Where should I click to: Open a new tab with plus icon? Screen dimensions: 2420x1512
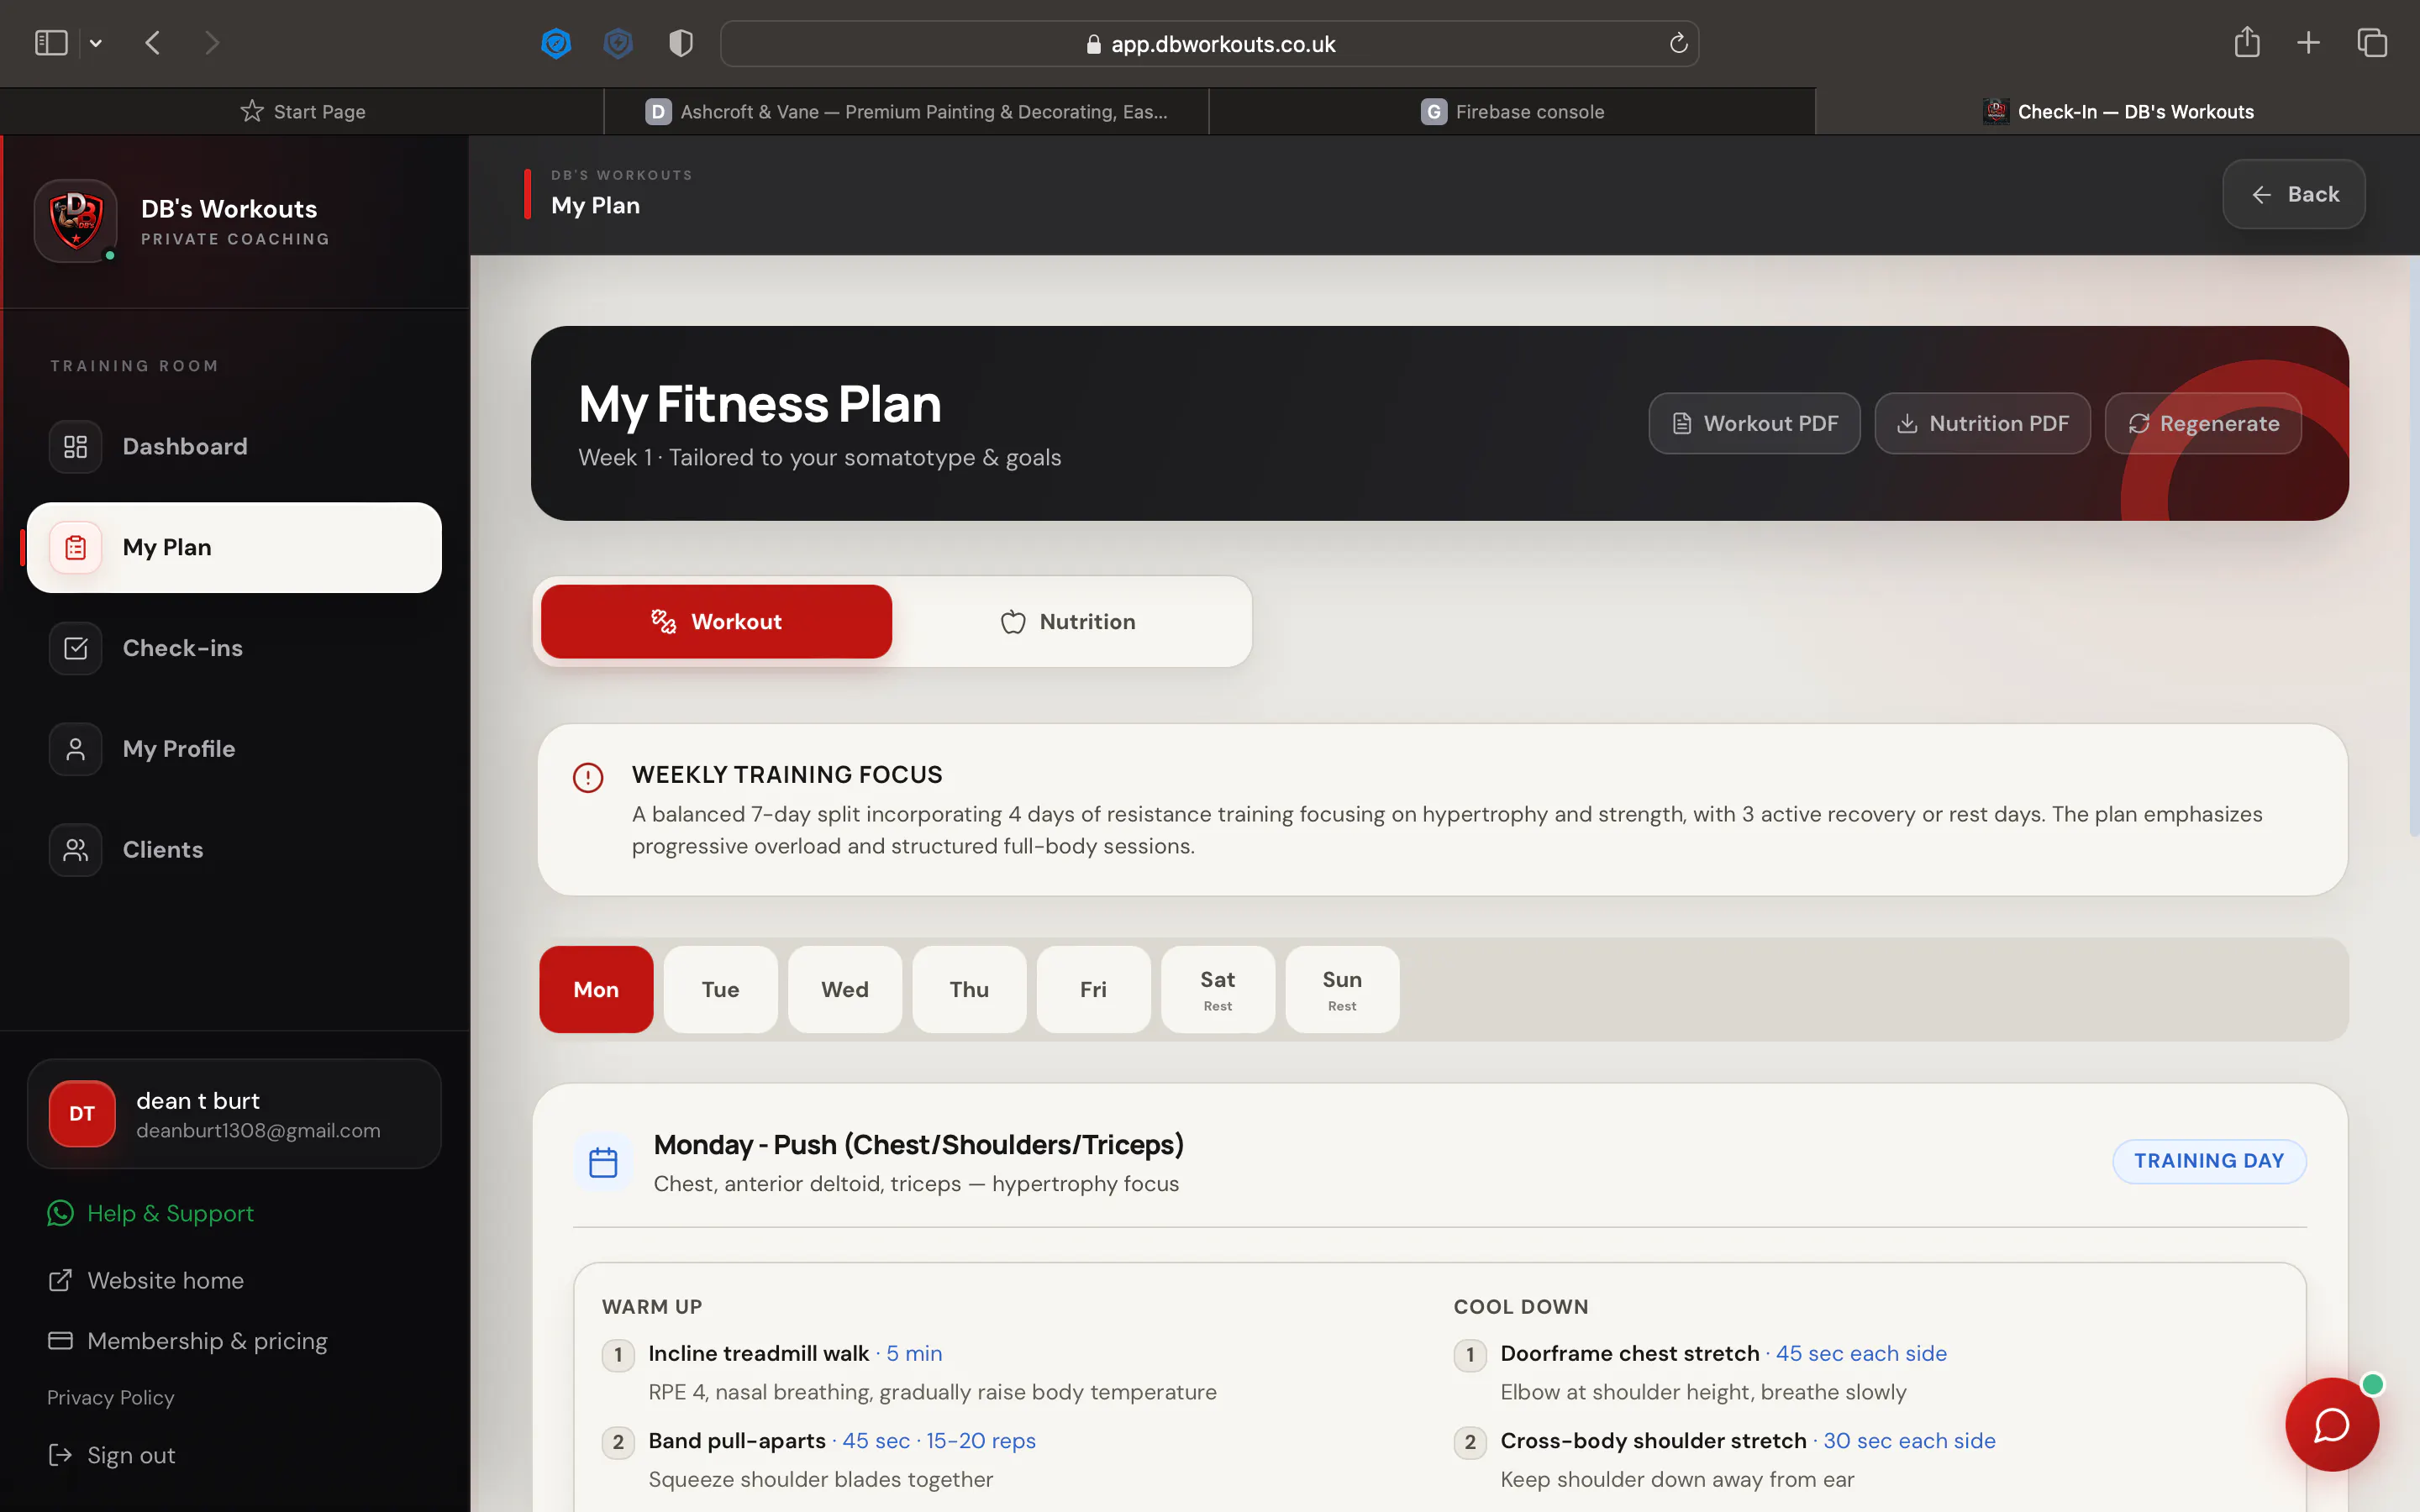[x=2309, y=43]
